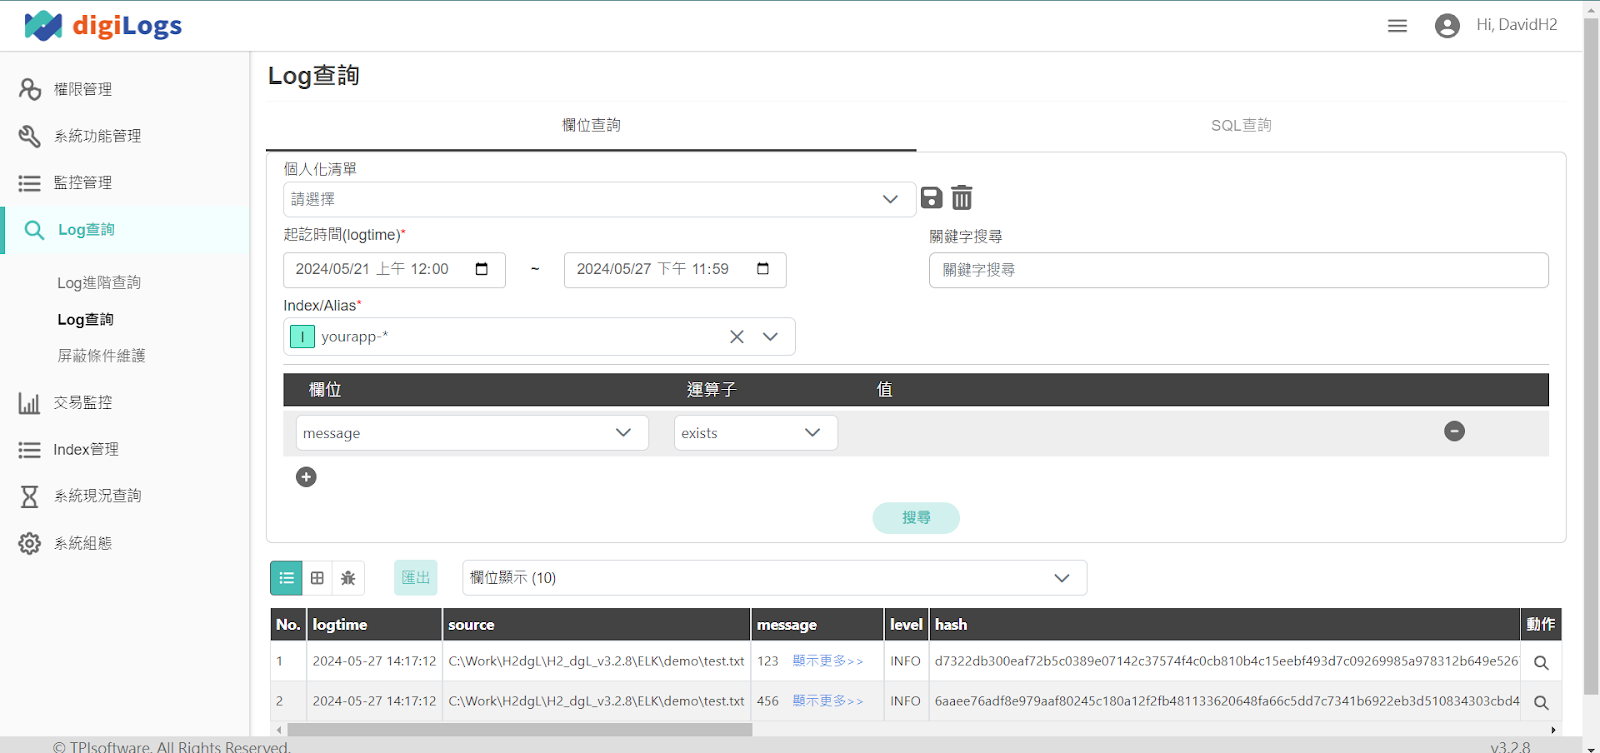Open 屏蔽條件維護 submenu item
1600x753 pixels.
101,356
